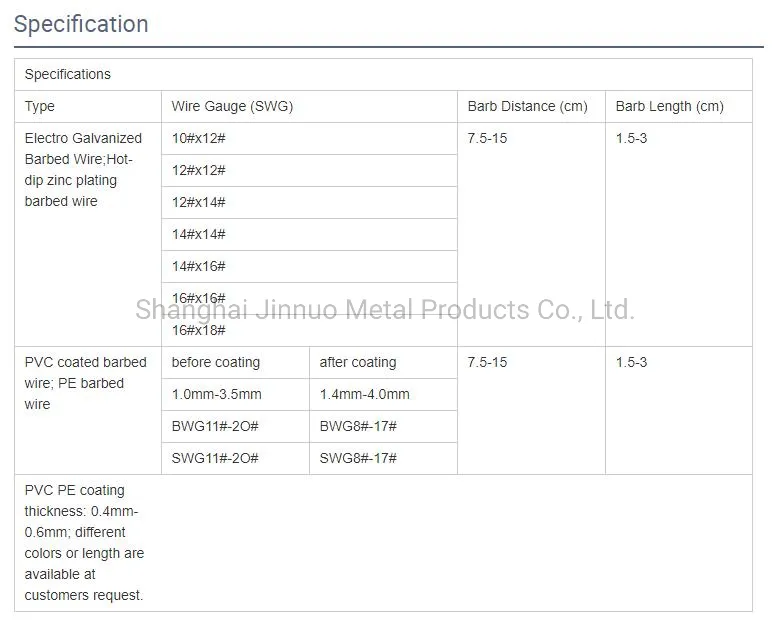
Task: Select the 14#x14# wire gauge cell
Action: [x=199, y=234]
